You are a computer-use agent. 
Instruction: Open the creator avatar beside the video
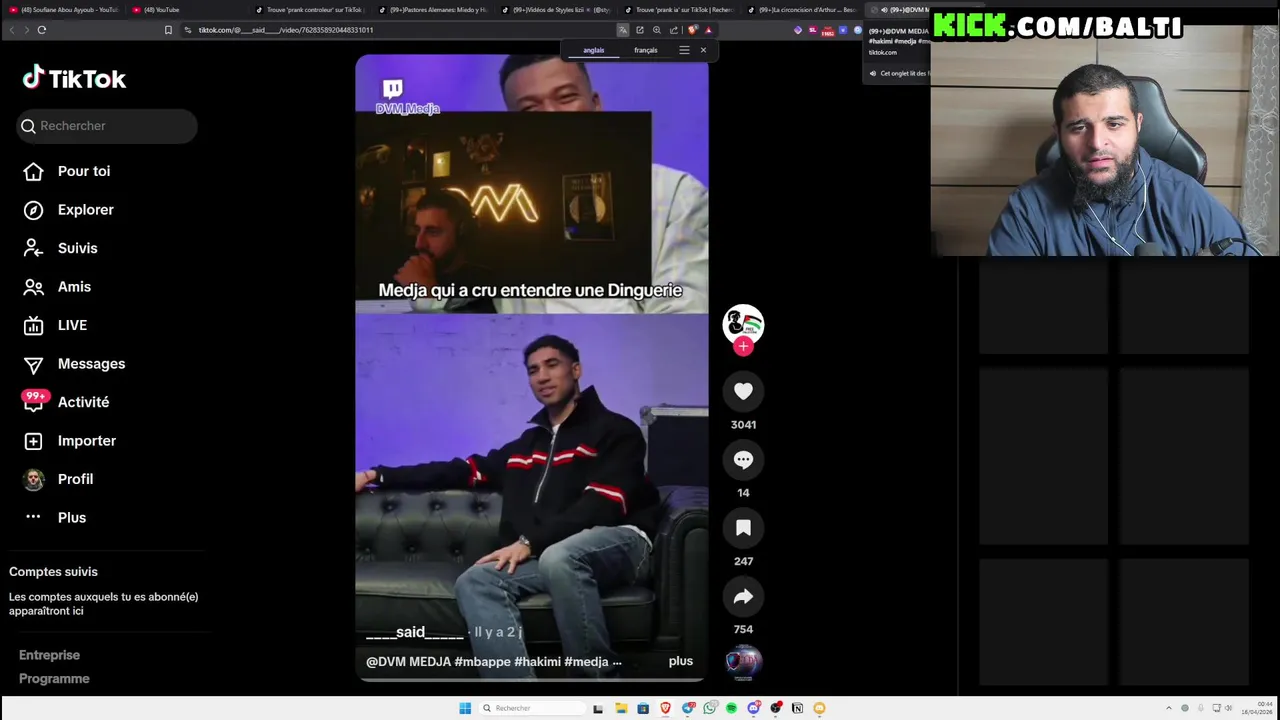(743, 323)
